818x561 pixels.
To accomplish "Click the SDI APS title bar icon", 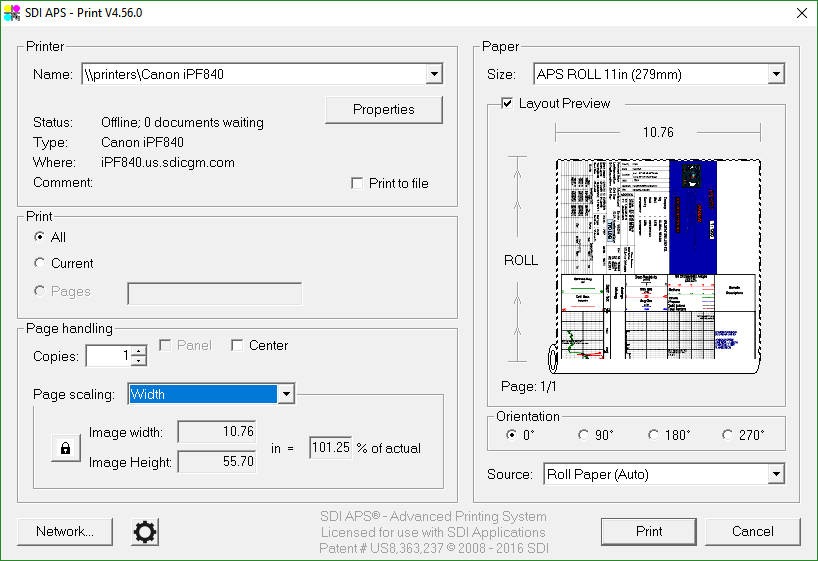I will (x=11, y=12).
